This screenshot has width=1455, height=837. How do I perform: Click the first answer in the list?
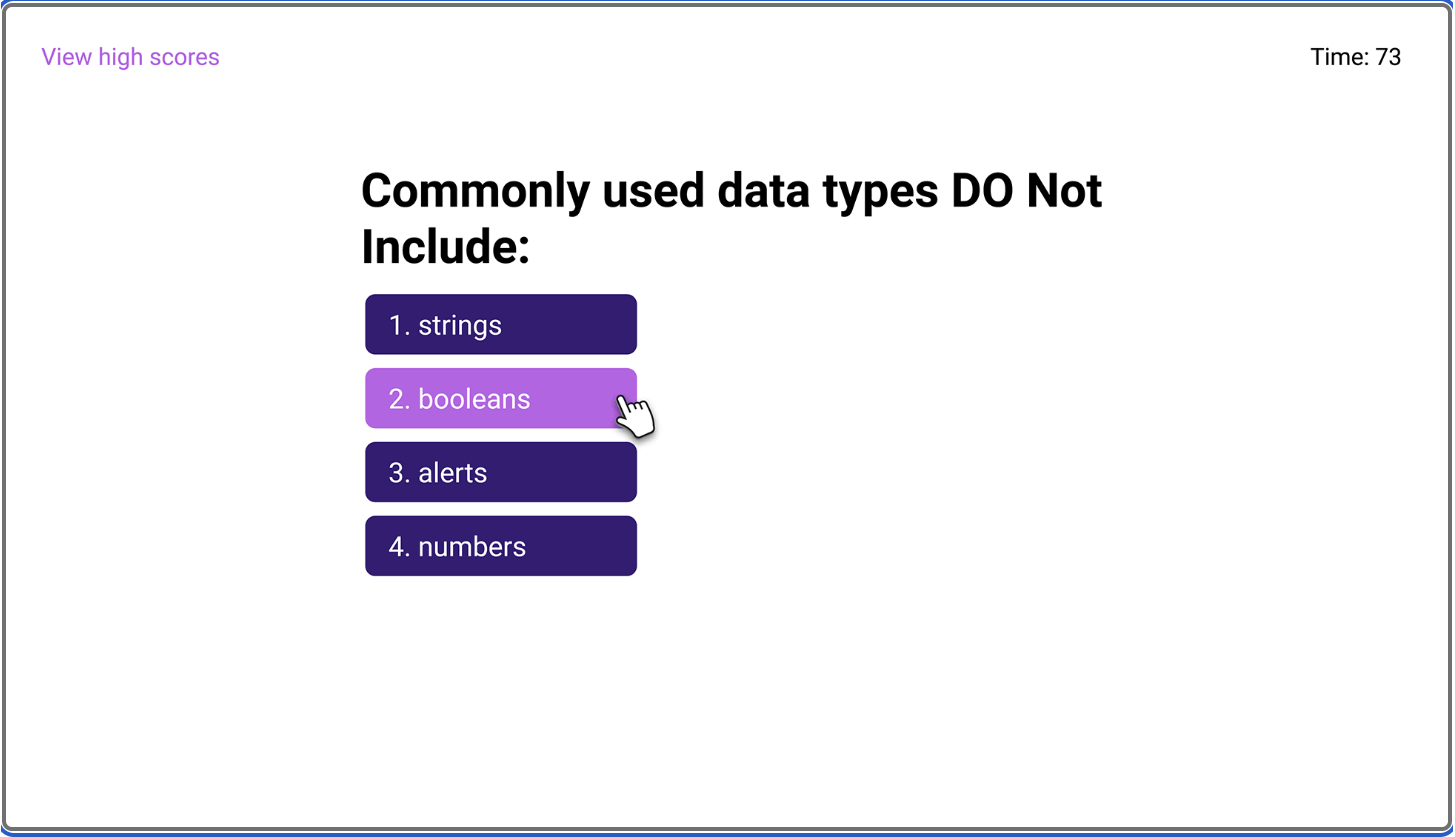point(500,324)
